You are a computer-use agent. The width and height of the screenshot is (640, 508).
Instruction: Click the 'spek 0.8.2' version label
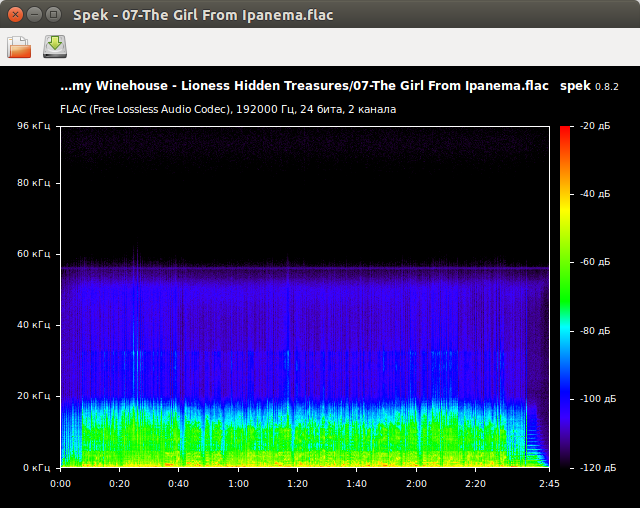(x=589, y=87)
